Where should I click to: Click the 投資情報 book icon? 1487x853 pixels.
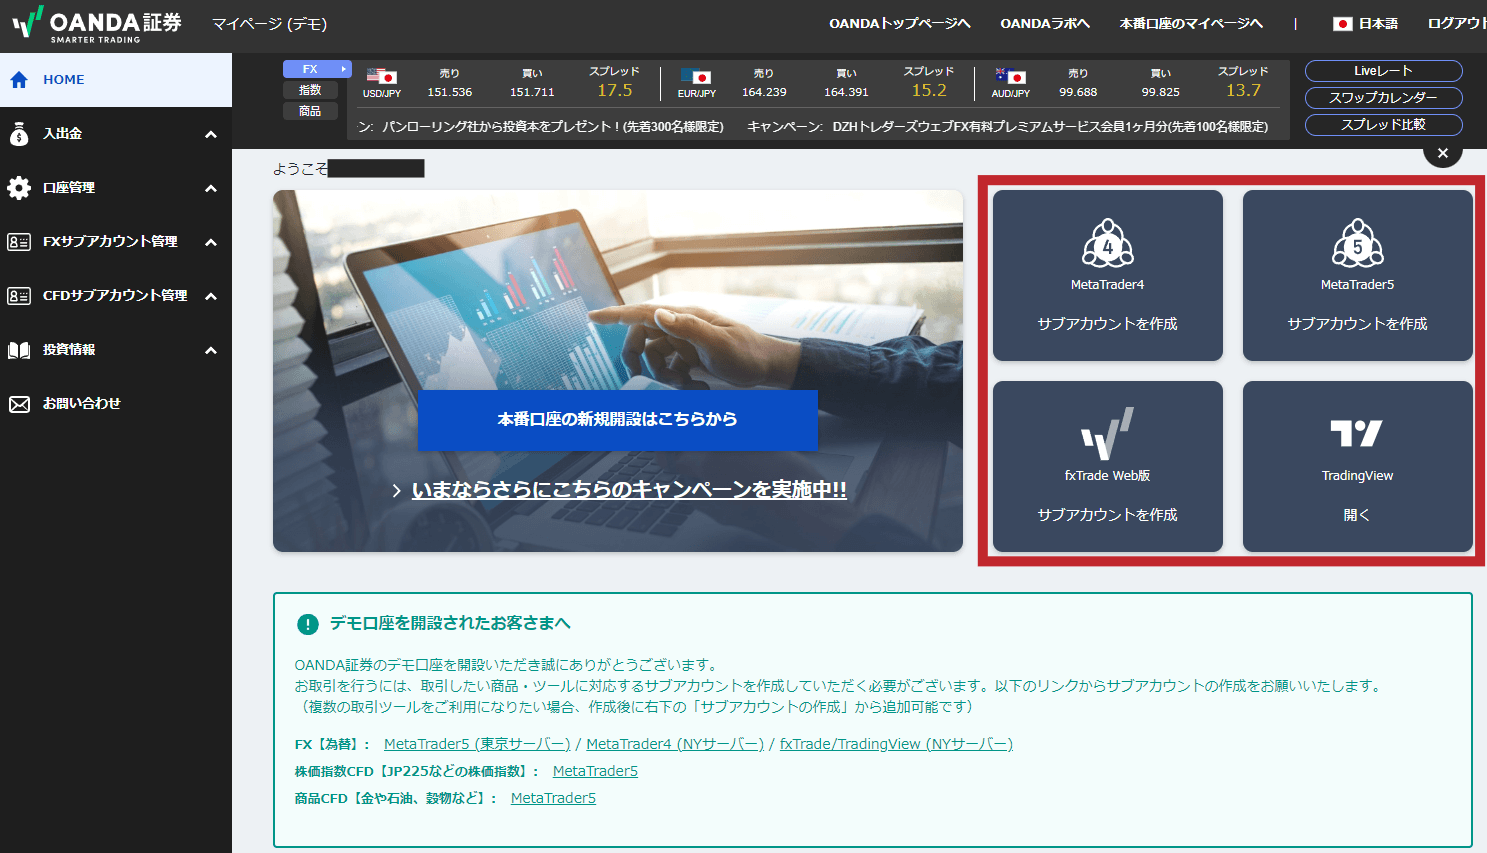pyautogui.click(x=18, y=349)
